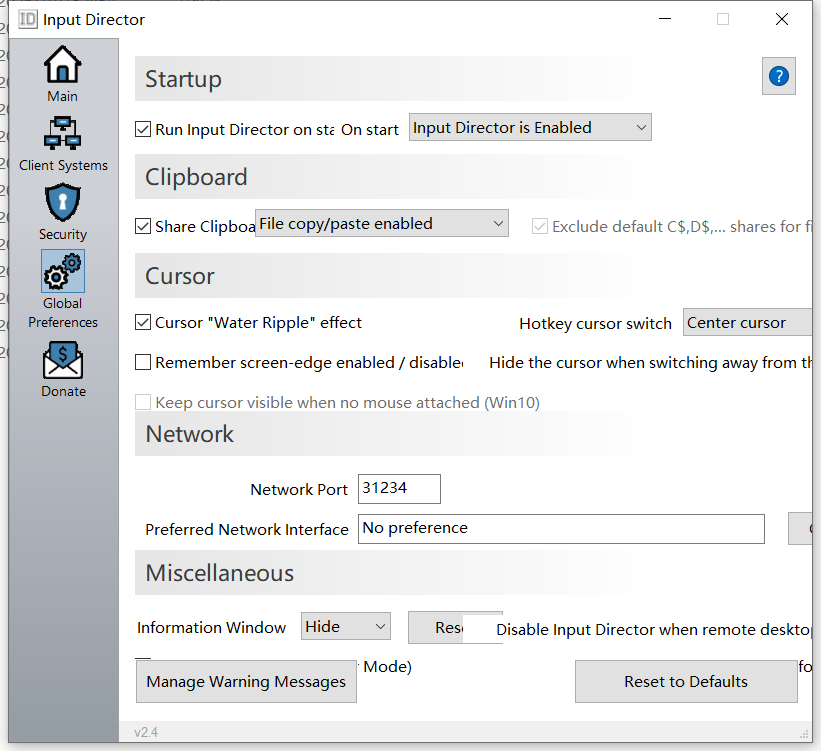
Task: Click the blue help question mark icon
Action: tap(779, 76)
